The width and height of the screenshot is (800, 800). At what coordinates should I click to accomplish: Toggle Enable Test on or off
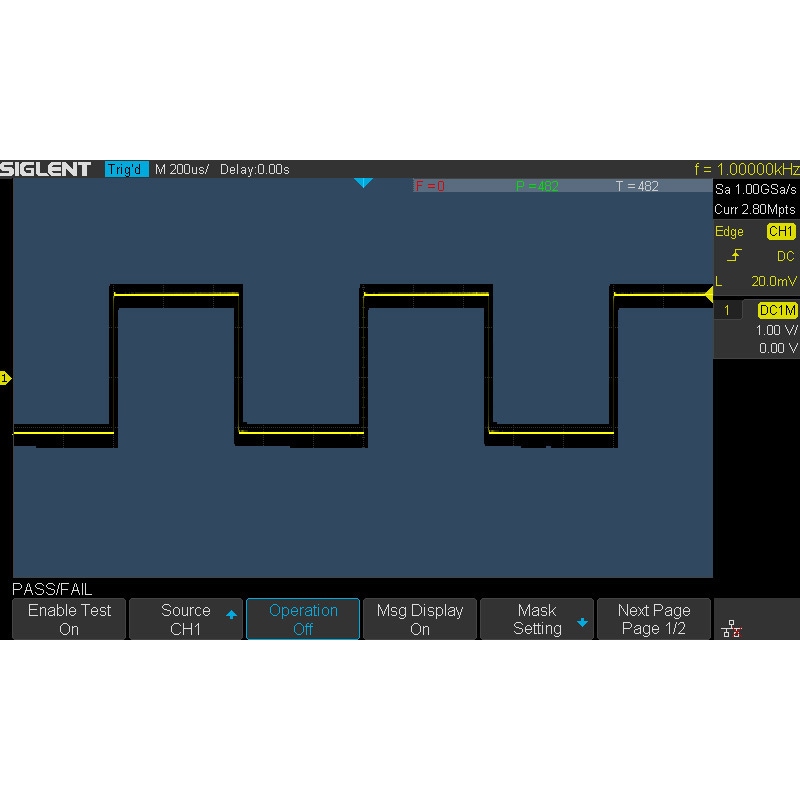pyautogui.click(x=69, y=619)
